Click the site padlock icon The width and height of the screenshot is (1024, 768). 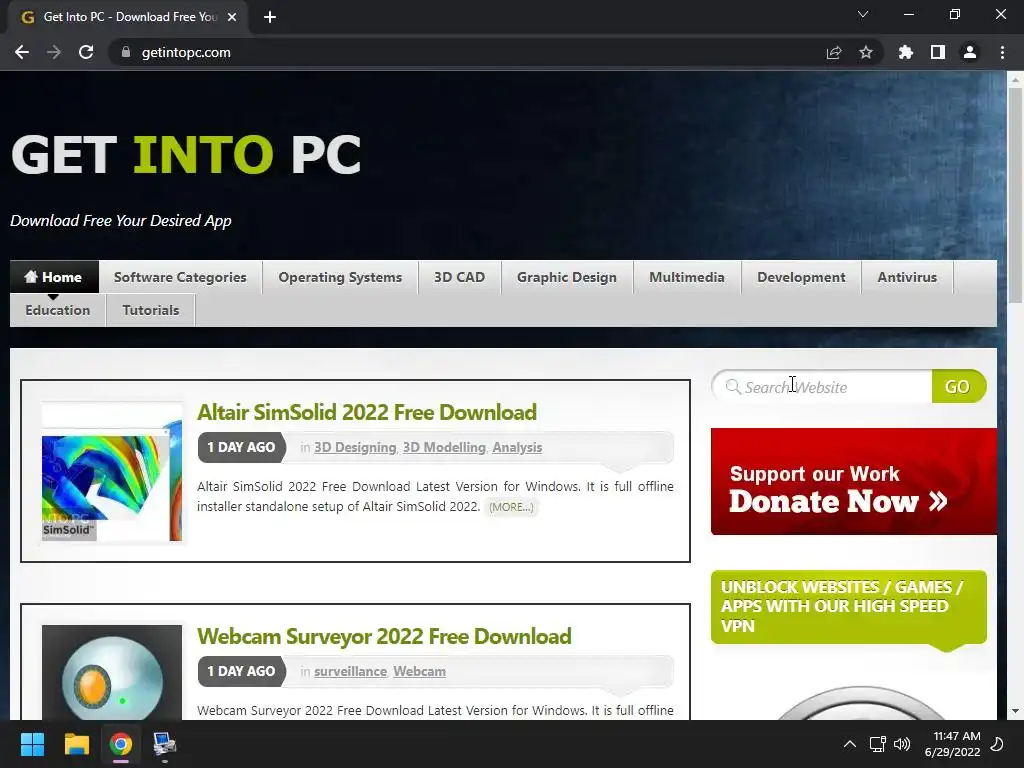click(x=125, y=52)
